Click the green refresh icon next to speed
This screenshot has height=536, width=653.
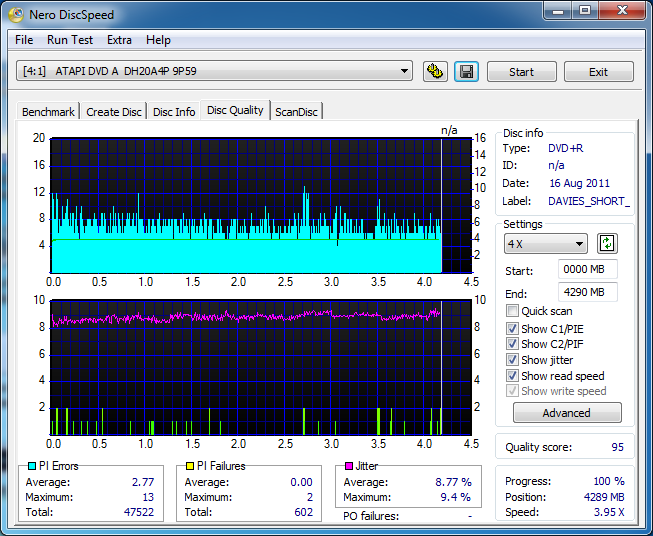pos(607,244)
